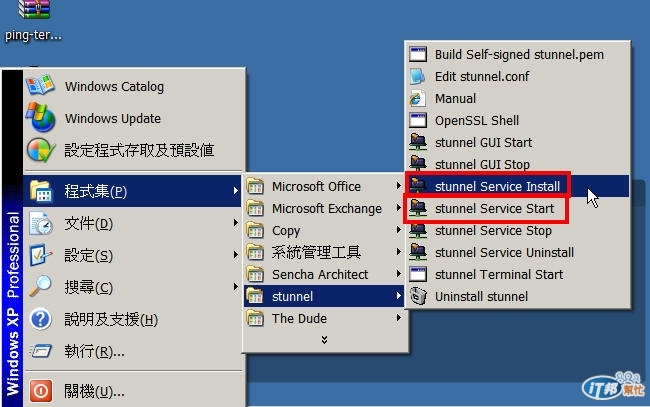
Task: Click the OpenSSL Shell window icon
Action: (418, 120)
